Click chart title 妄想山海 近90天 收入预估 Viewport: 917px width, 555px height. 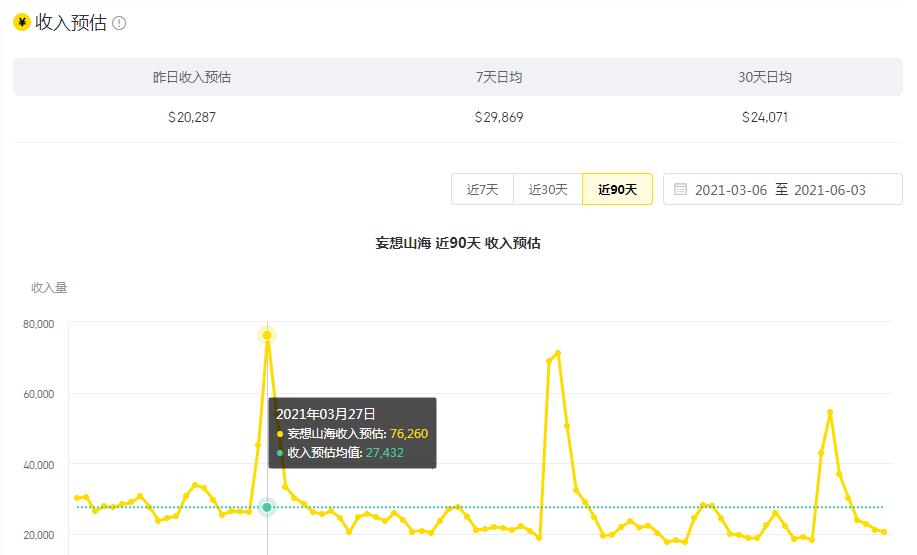[458, 243]
